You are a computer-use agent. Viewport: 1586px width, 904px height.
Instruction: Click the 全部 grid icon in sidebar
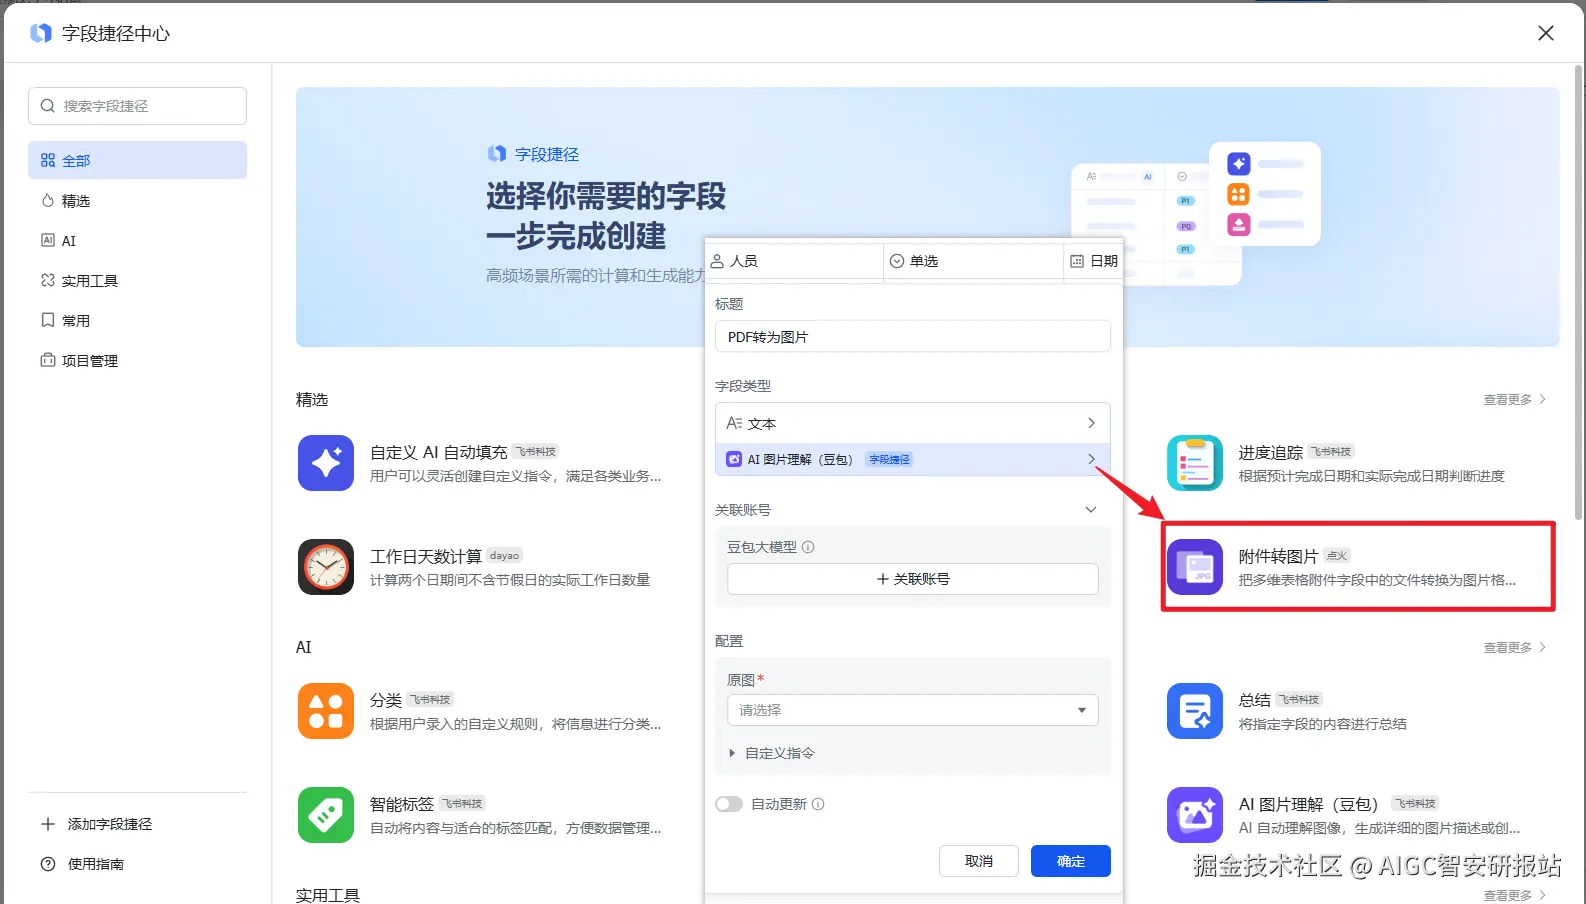point(48,160)
